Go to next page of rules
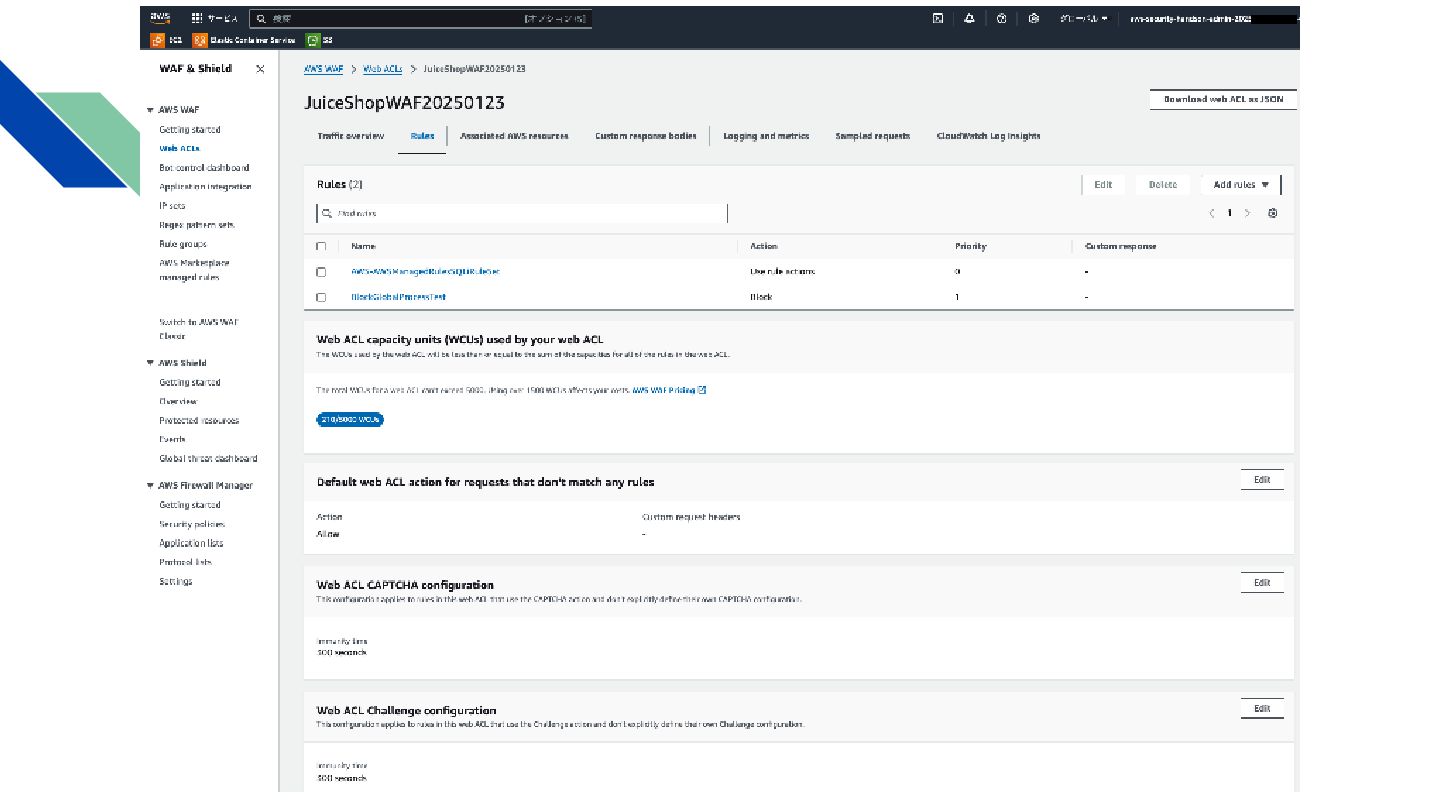1440x810 pixels. pos(1247,213)
